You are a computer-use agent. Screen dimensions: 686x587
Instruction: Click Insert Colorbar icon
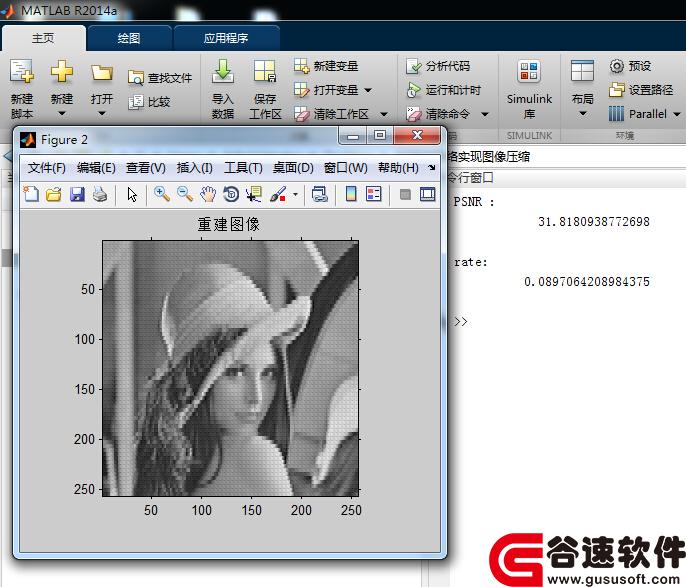[351, 194]
